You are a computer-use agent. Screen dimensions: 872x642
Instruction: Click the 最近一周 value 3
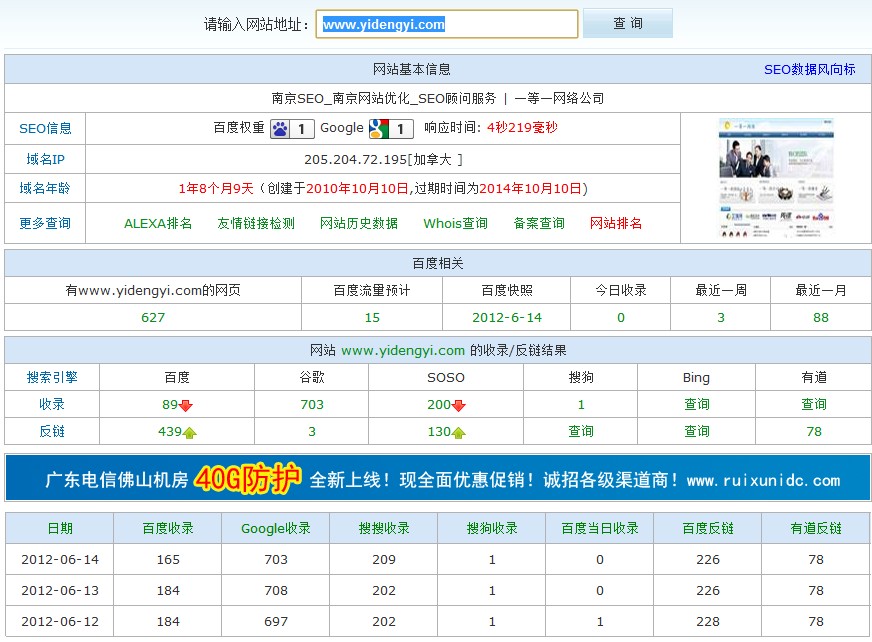click(721, 318)
